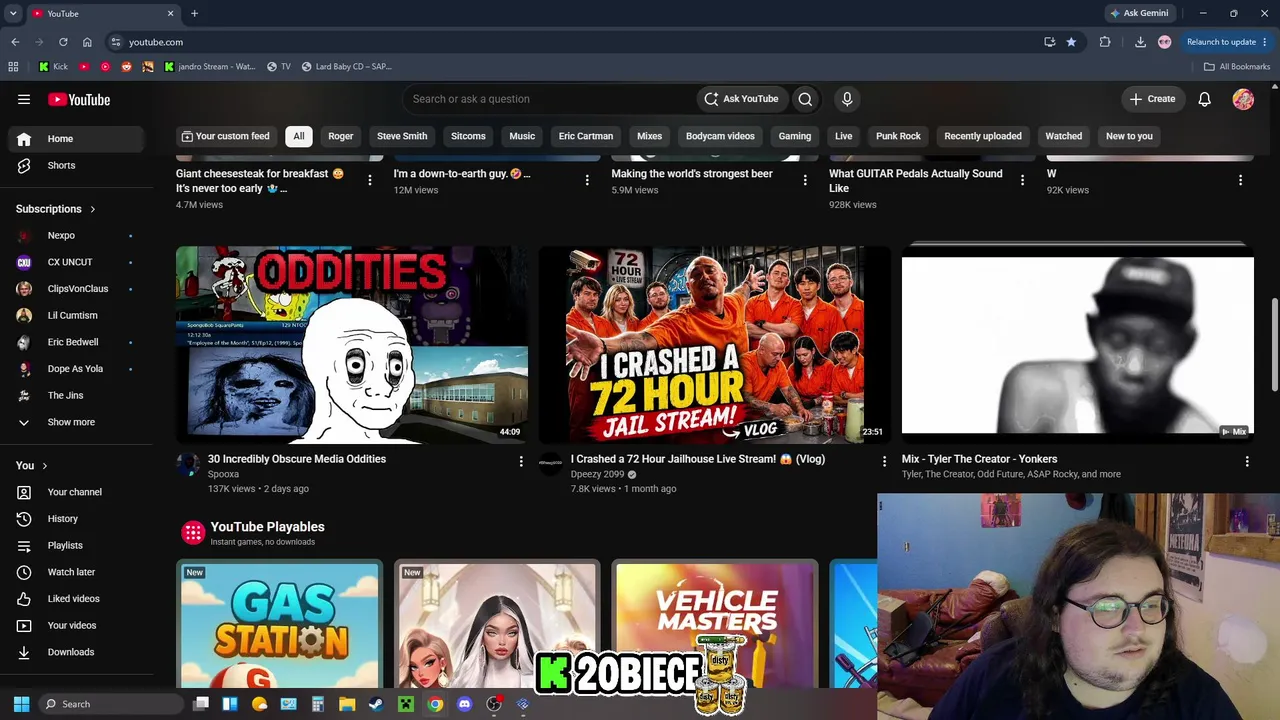The image size is (1280, 720).
Task: Select the Music filter chip
Action: tap(522, 136)
